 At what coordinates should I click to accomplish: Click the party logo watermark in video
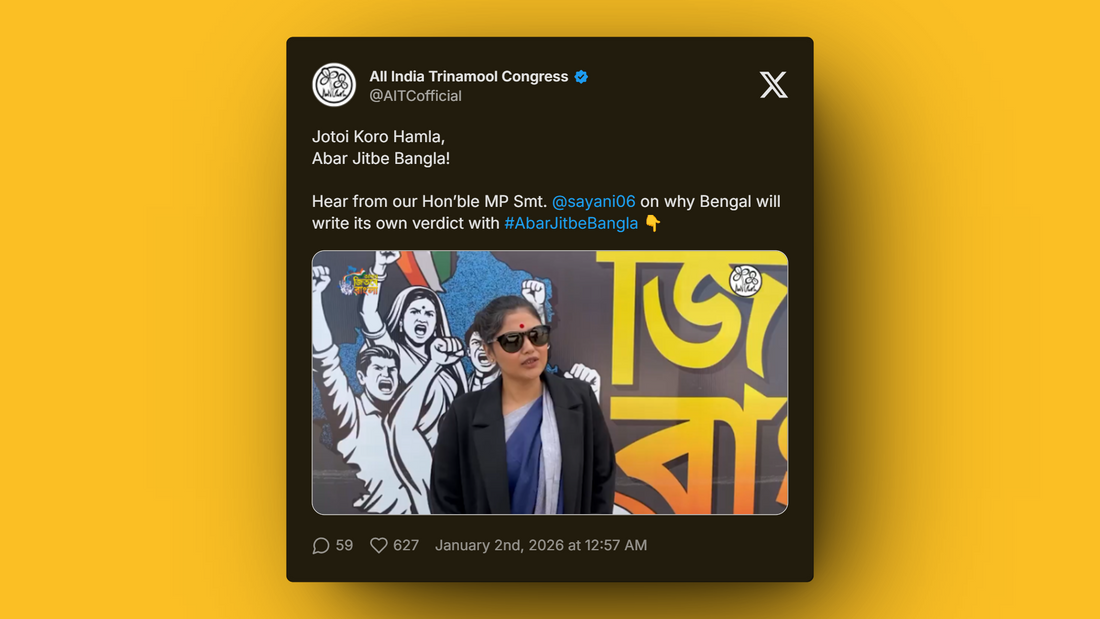745,280
